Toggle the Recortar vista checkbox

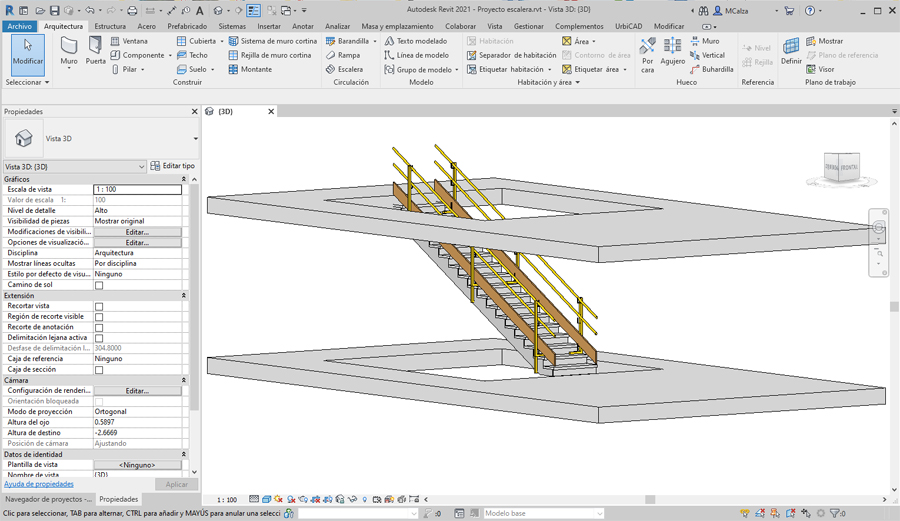[99, 307]
